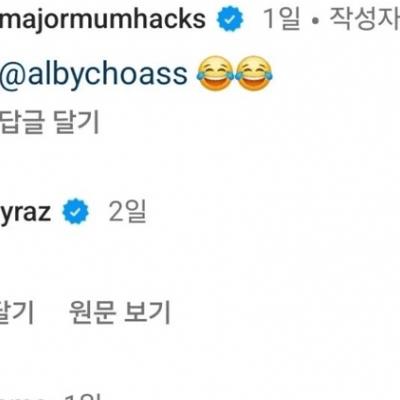The height and width of the screenshot is (400, 400).
Task: Tap 원문 보기 to see original
Action: click(x=120, y=312)
